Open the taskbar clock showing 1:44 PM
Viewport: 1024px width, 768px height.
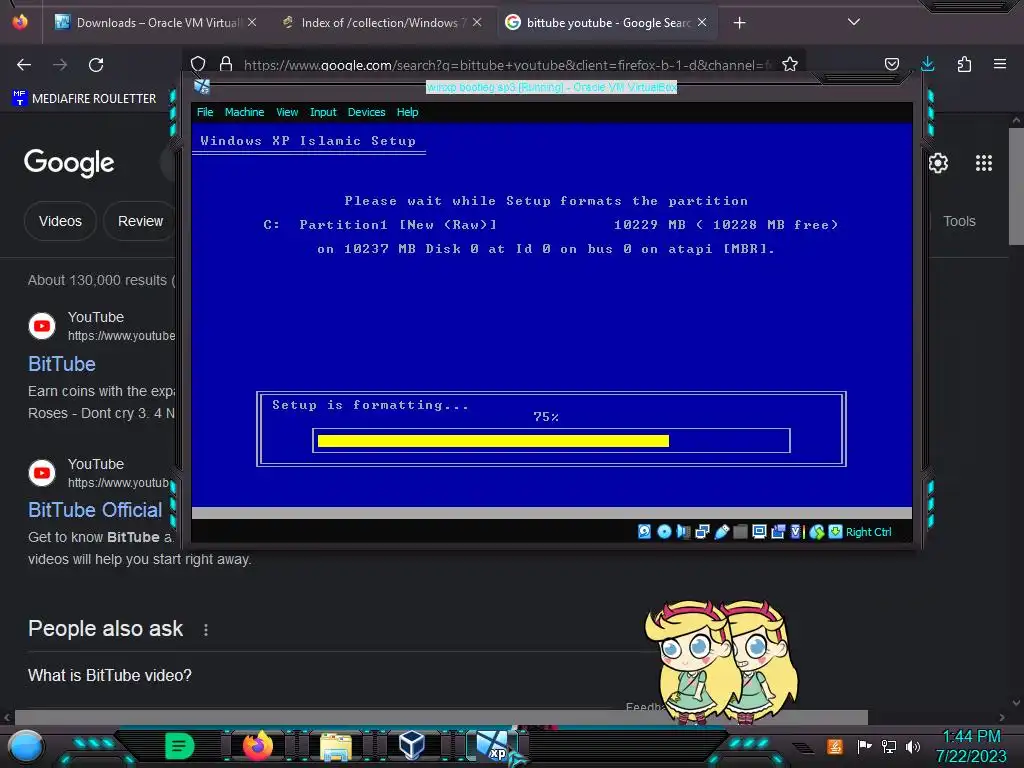[971, 746]
